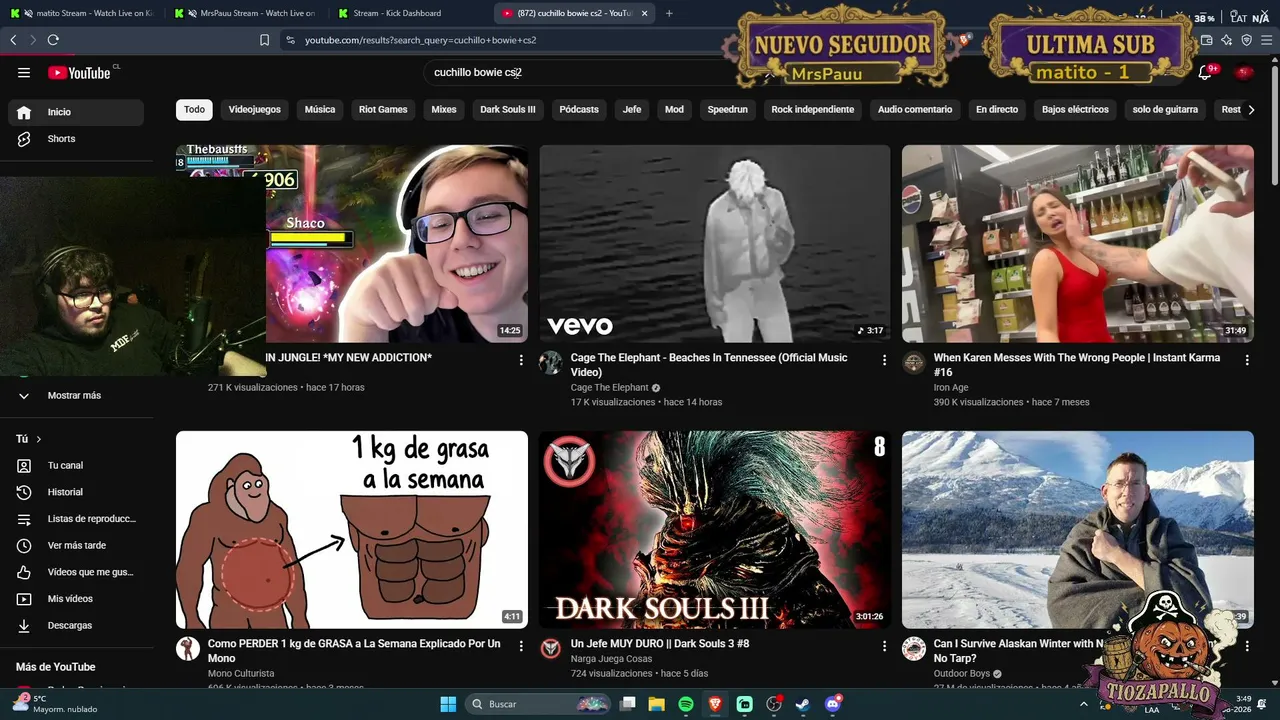Filter by En directo chip
This screenshot has height=720, width=1280.
(x=997, y=109)
